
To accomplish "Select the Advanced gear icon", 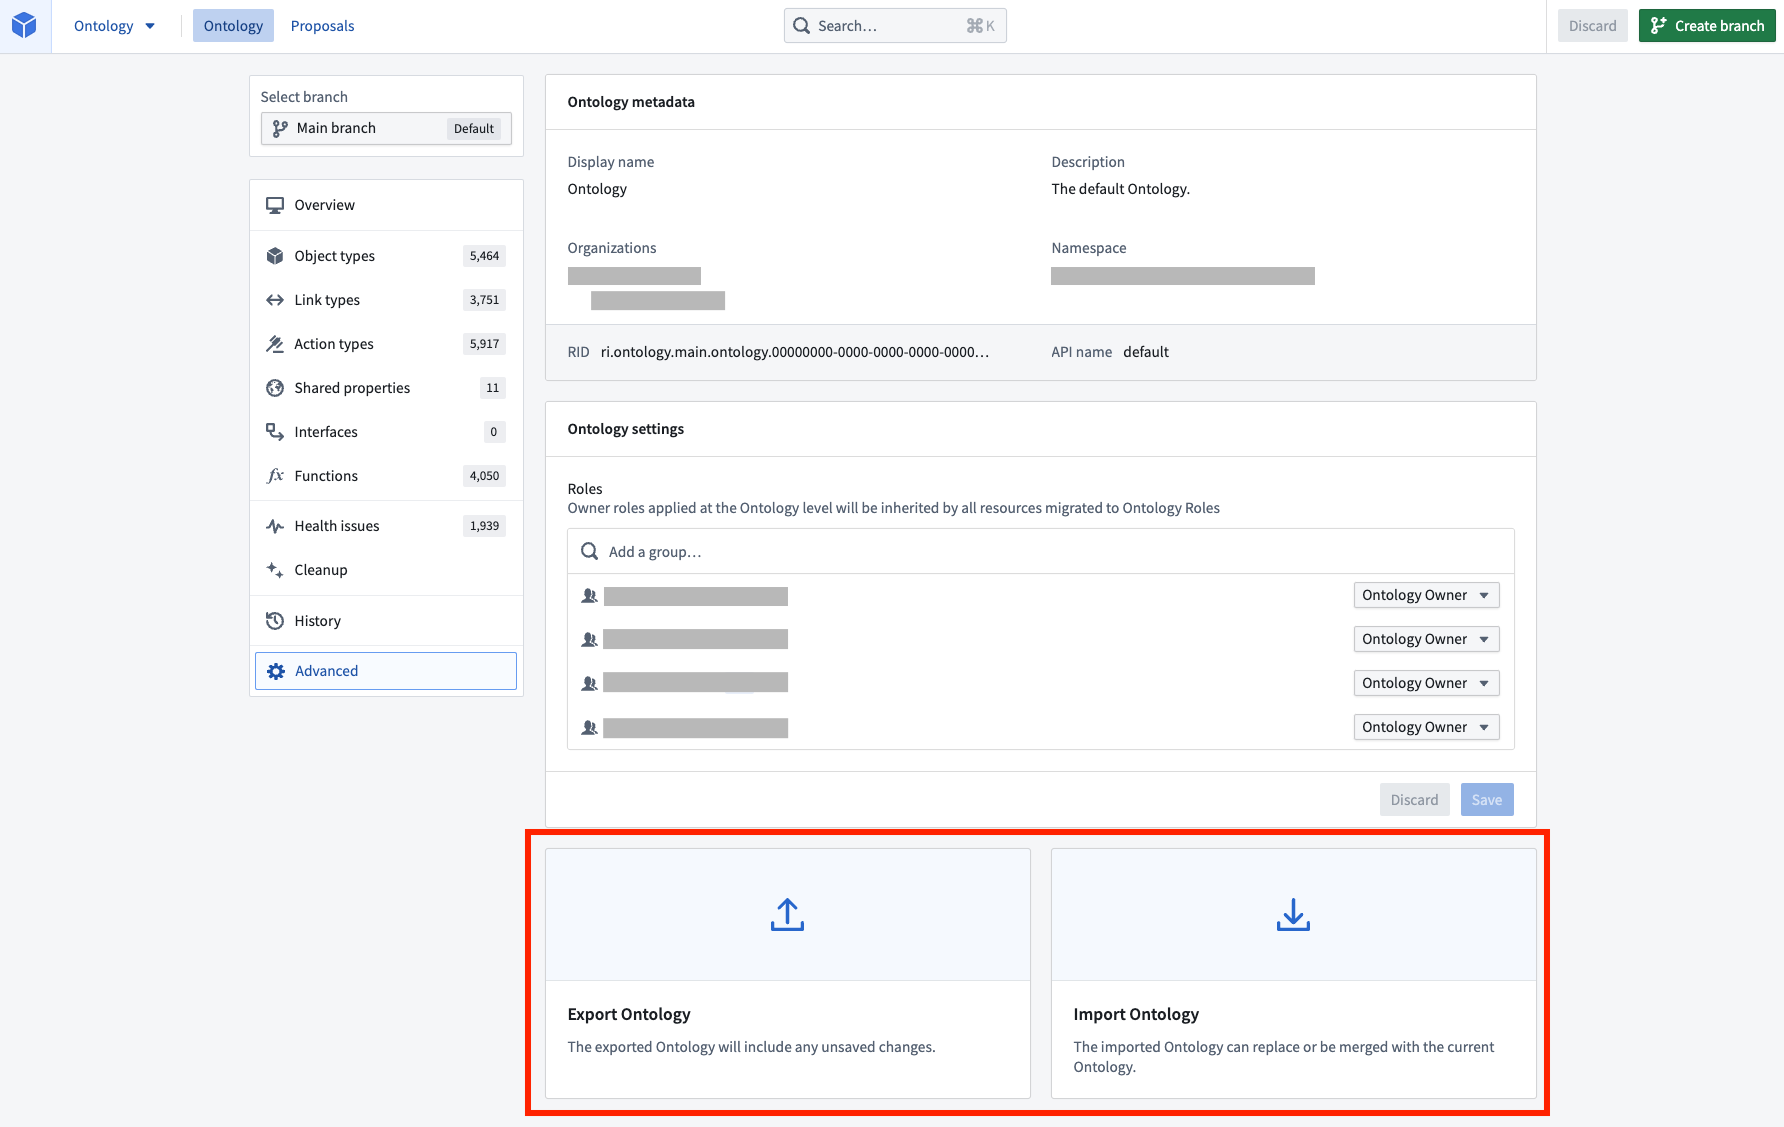I will tap(276, 671).
